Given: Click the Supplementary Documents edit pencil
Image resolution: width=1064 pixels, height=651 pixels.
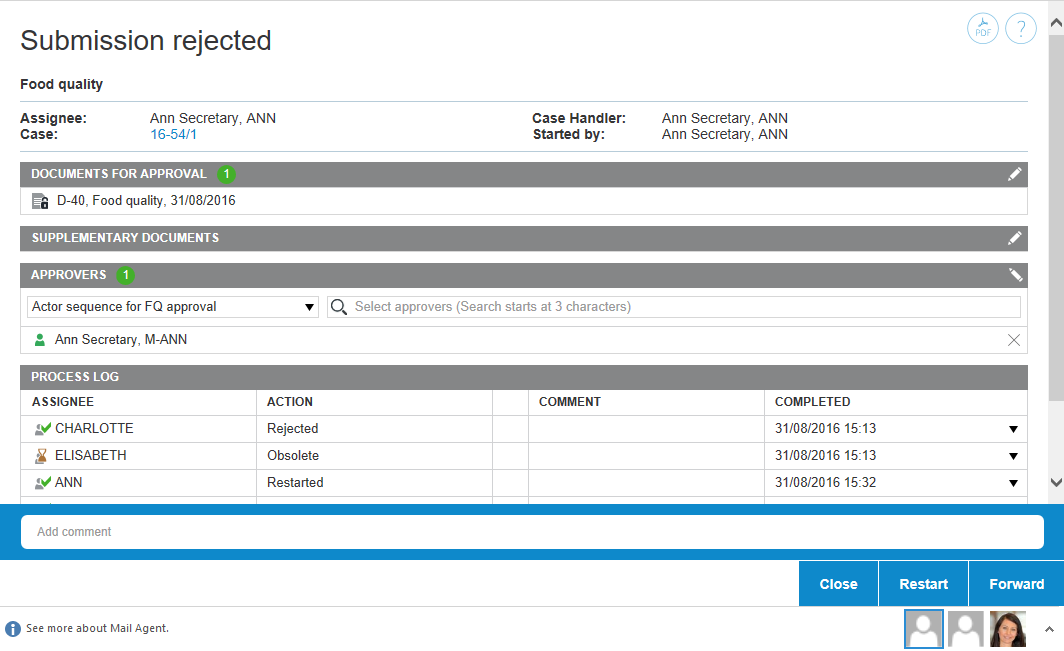Looking at the screenshot, I should tap(1014, 238).
